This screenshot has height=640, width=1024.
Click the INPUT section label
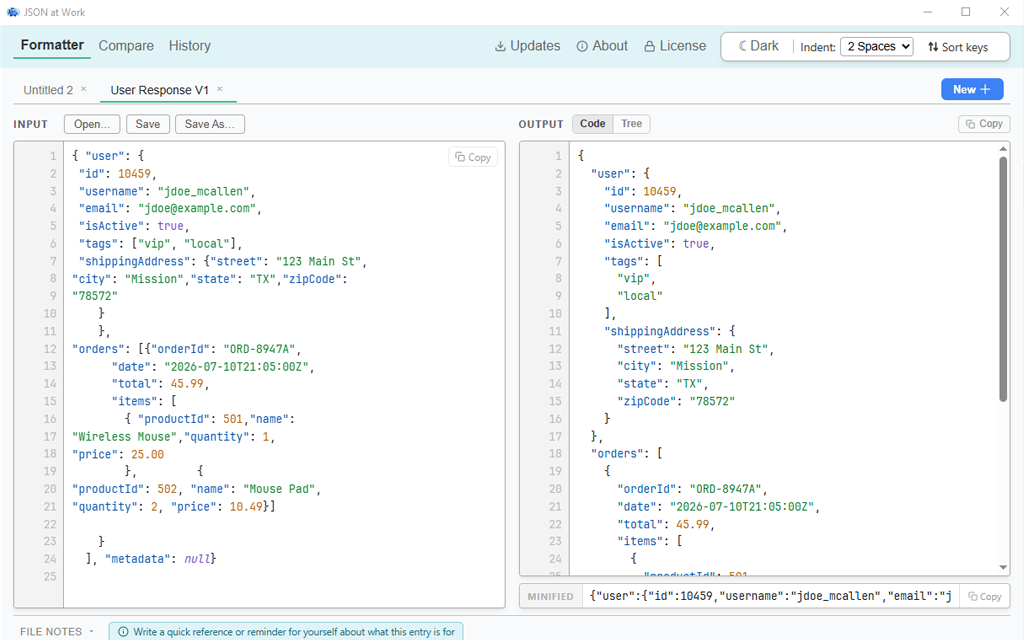coord(31,124)
